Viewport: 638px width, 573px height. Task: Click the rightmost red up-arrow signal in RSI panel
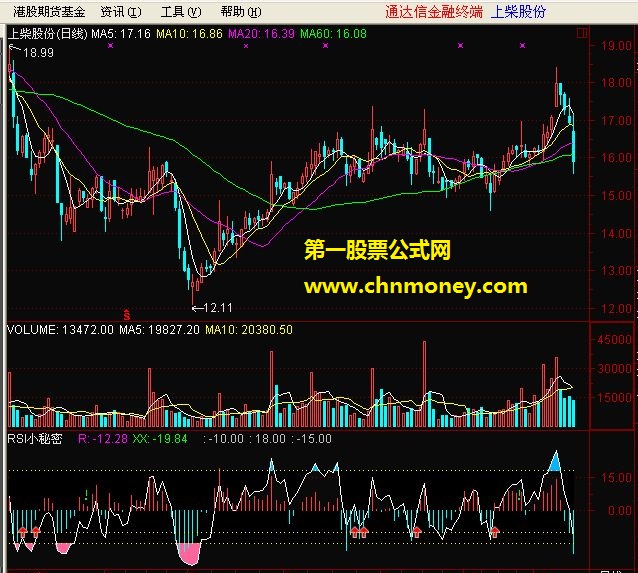coord(495,531)
